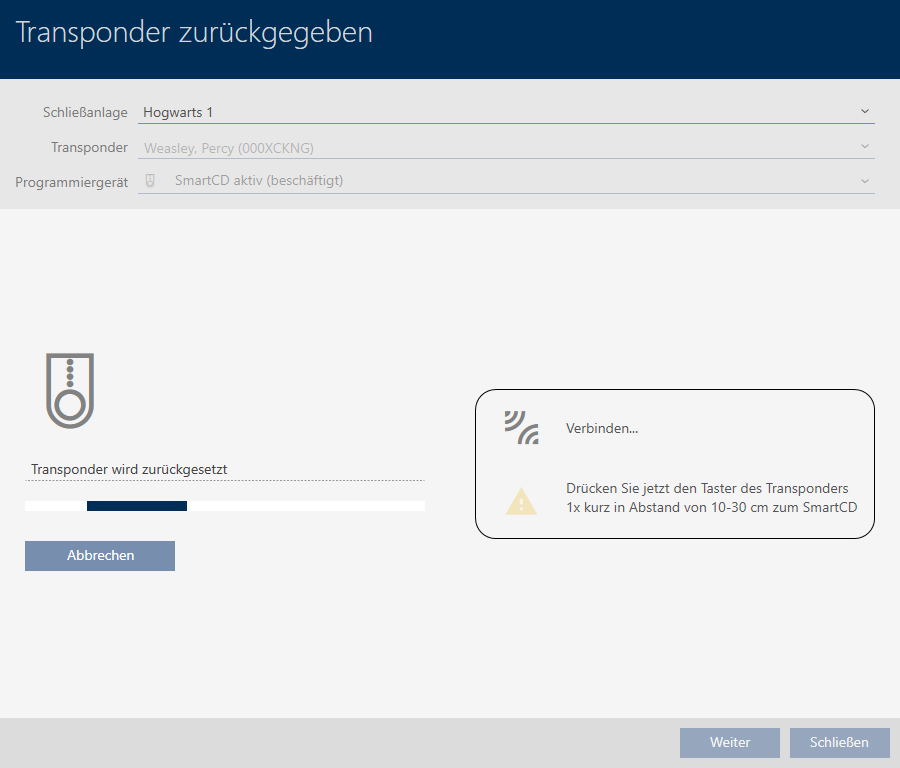Click the blue reset progress bar
This screenshot has width=900, height=768.
[137, 506]
